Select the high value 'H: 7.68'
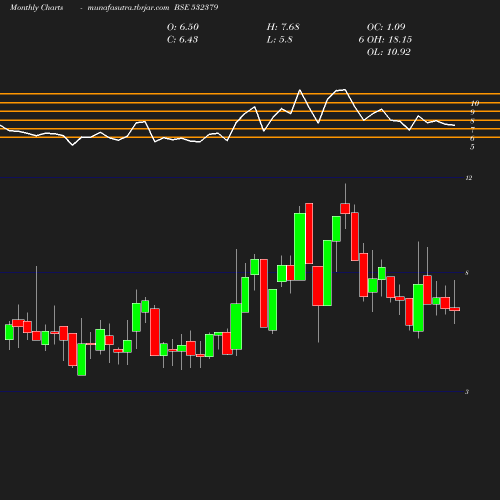Image resolution: width=500 pixels, height=500 pixels. tap(283, 27)
